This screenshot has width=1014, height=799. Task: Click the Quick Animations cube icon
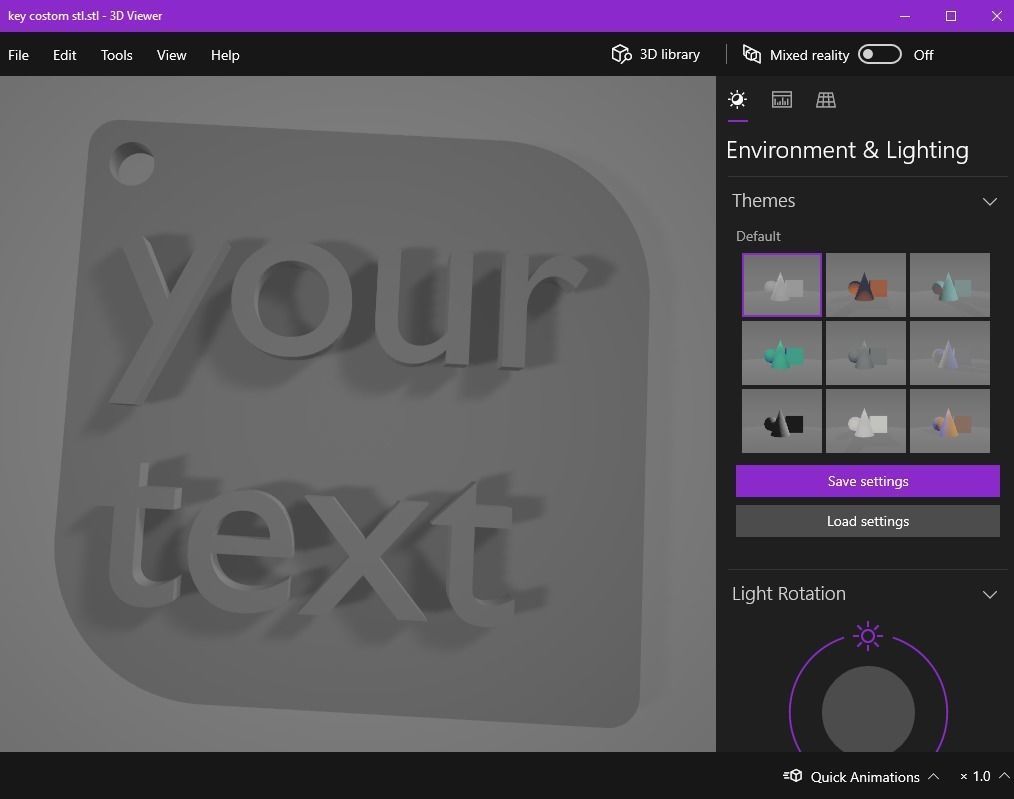(x=793, y=776)
